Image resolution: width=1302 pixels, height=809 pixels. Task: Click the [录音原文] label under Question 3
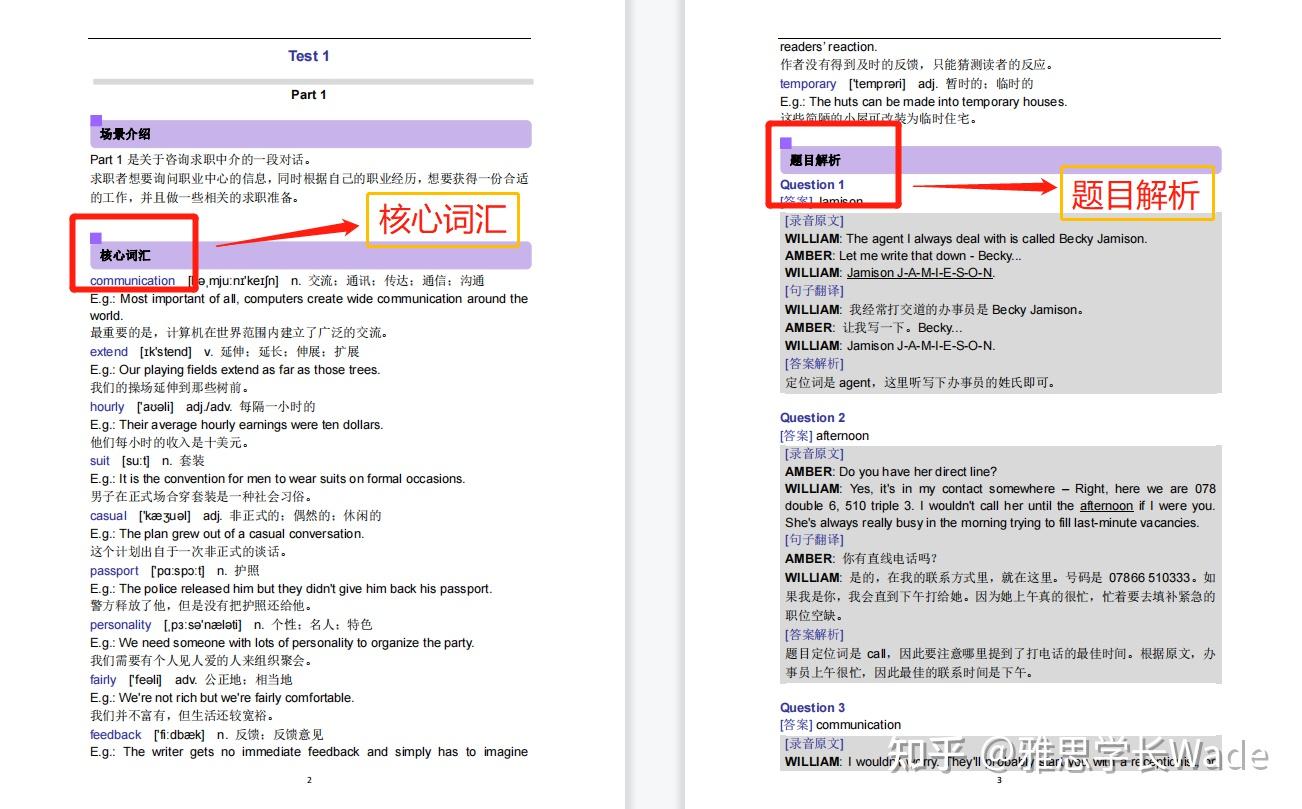click(814, 744)
